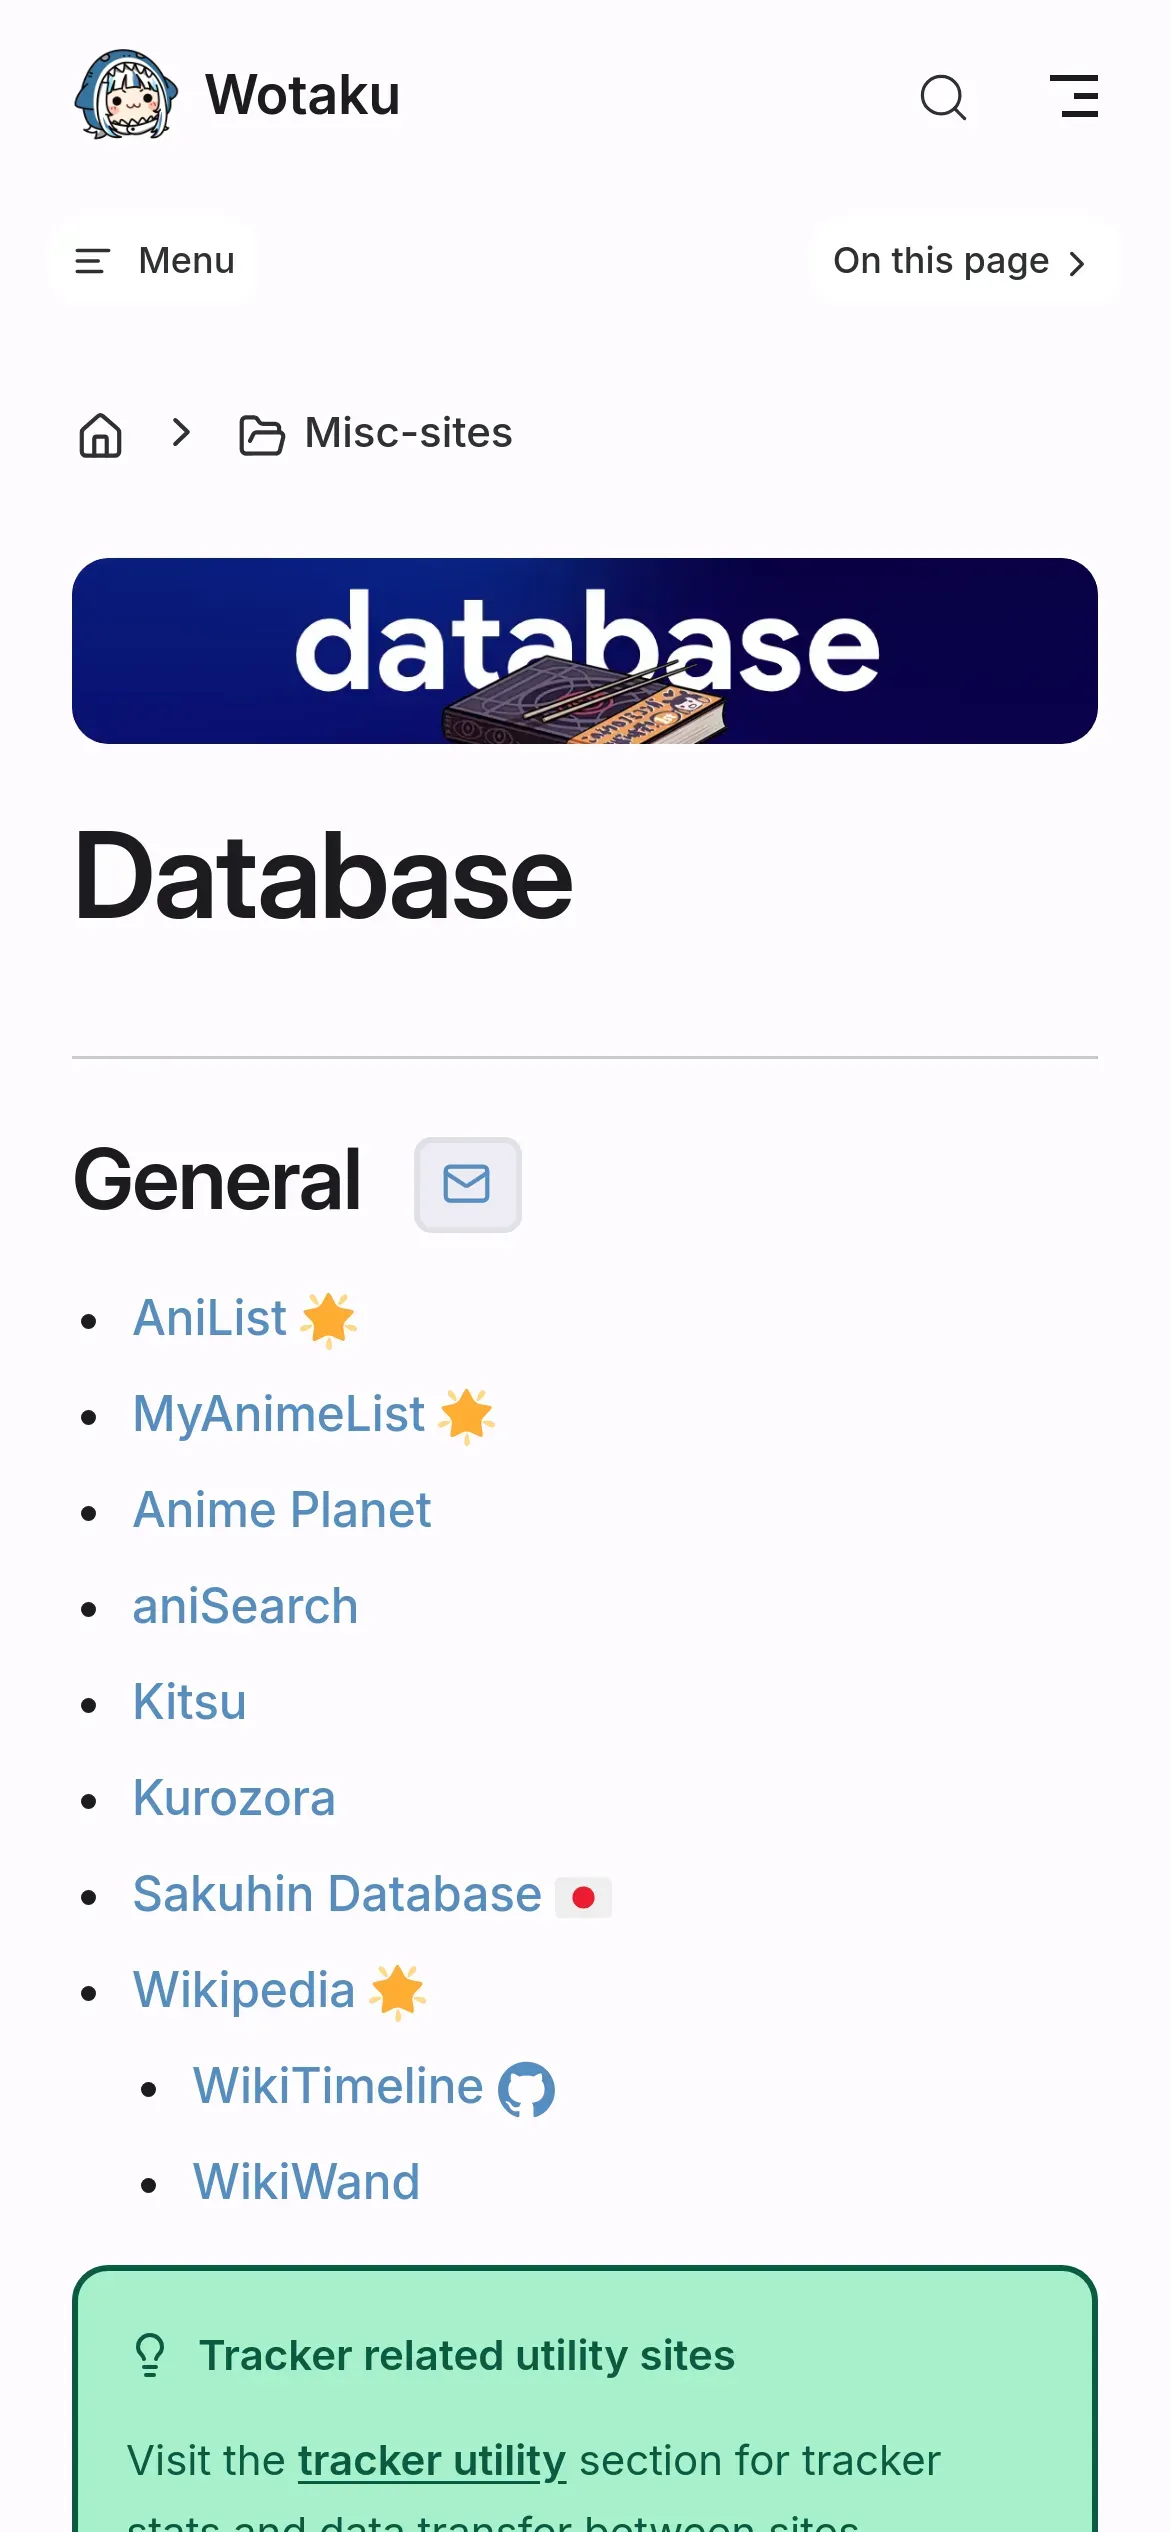This screenshot has width=1170, height=2532.
Task: Click the database banner image
Action: tap(585, 651)
